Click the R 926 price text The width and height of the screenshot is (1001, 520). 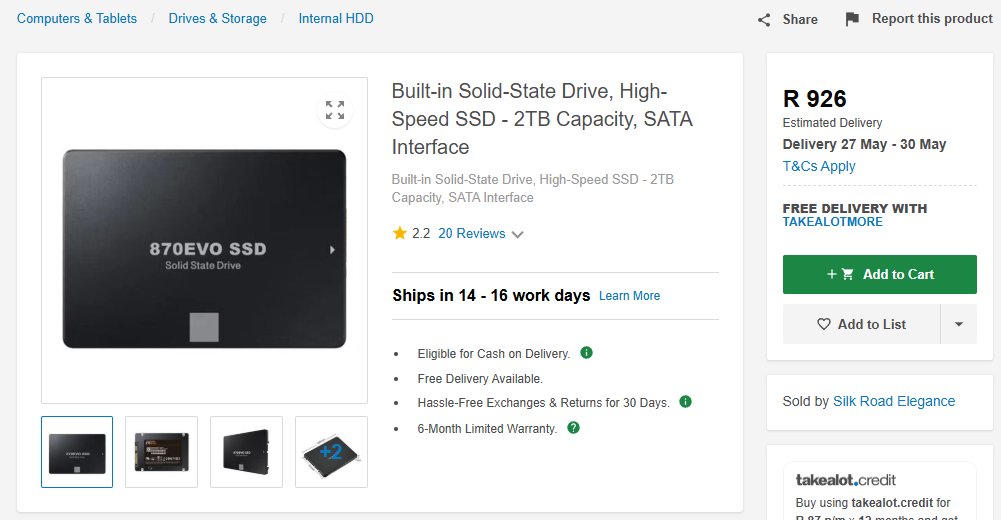click(x=815, y=99)
